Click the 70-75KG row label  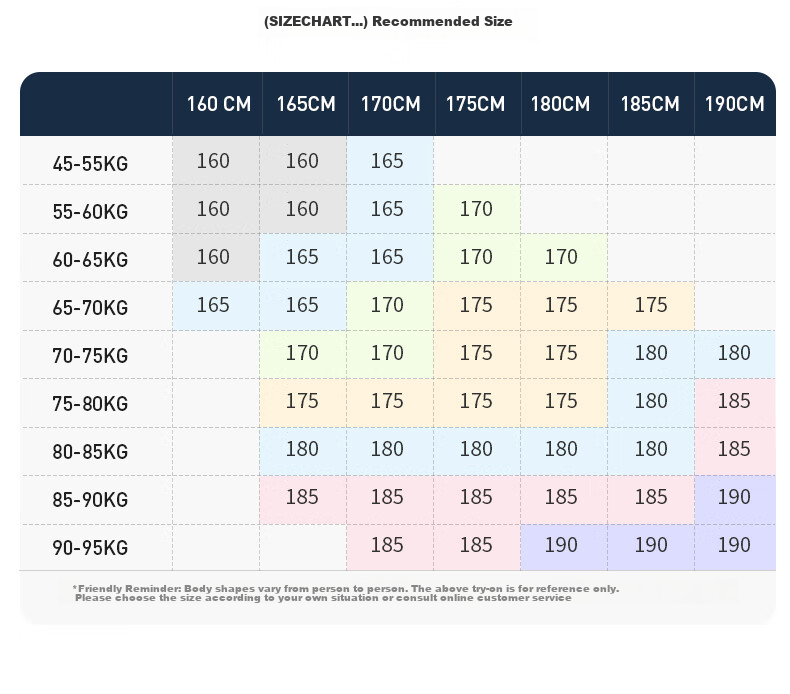(x=90, y=356)
